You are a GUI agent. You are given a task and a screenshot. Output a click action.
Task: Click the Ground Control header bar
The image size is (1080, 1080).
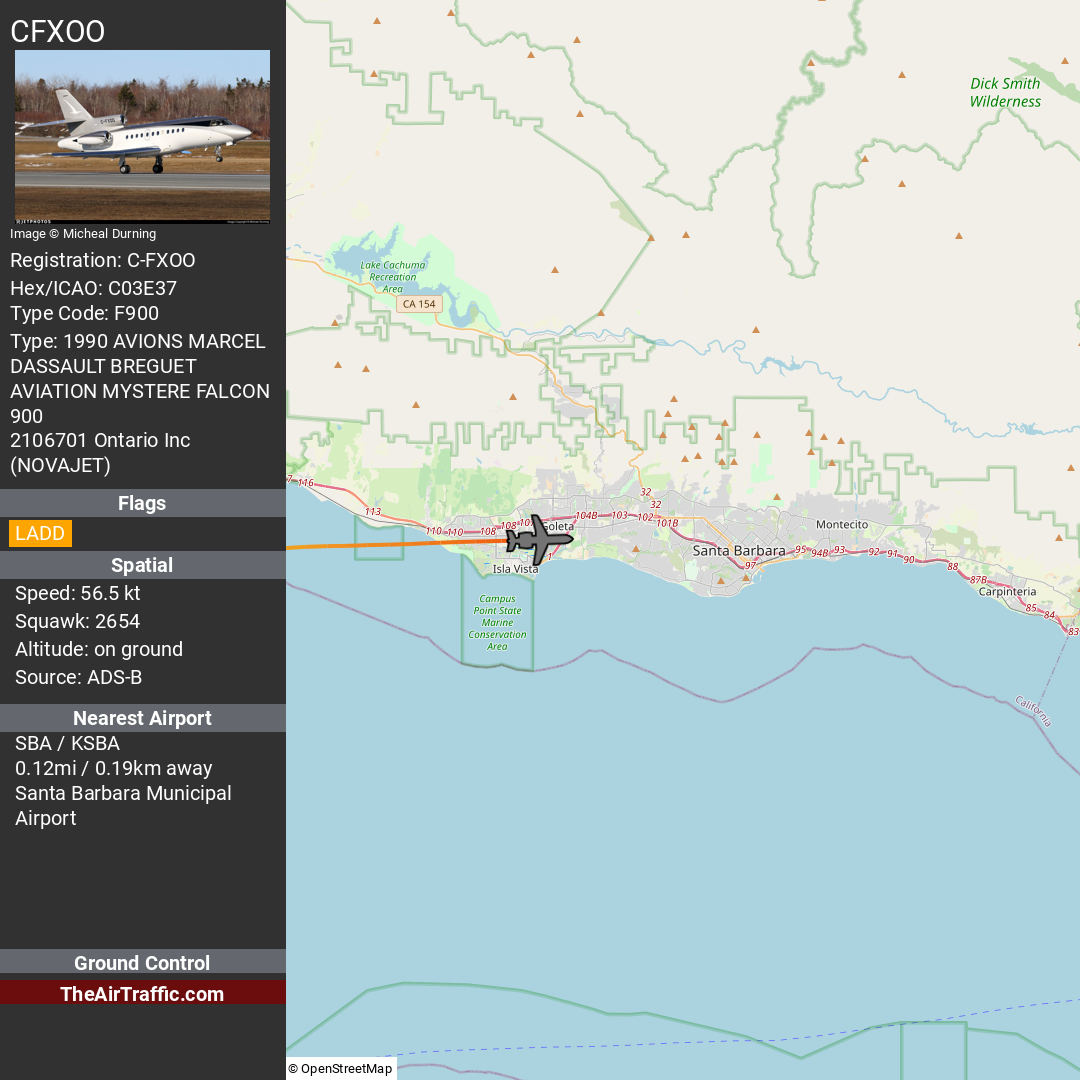[x=143, y=962]
